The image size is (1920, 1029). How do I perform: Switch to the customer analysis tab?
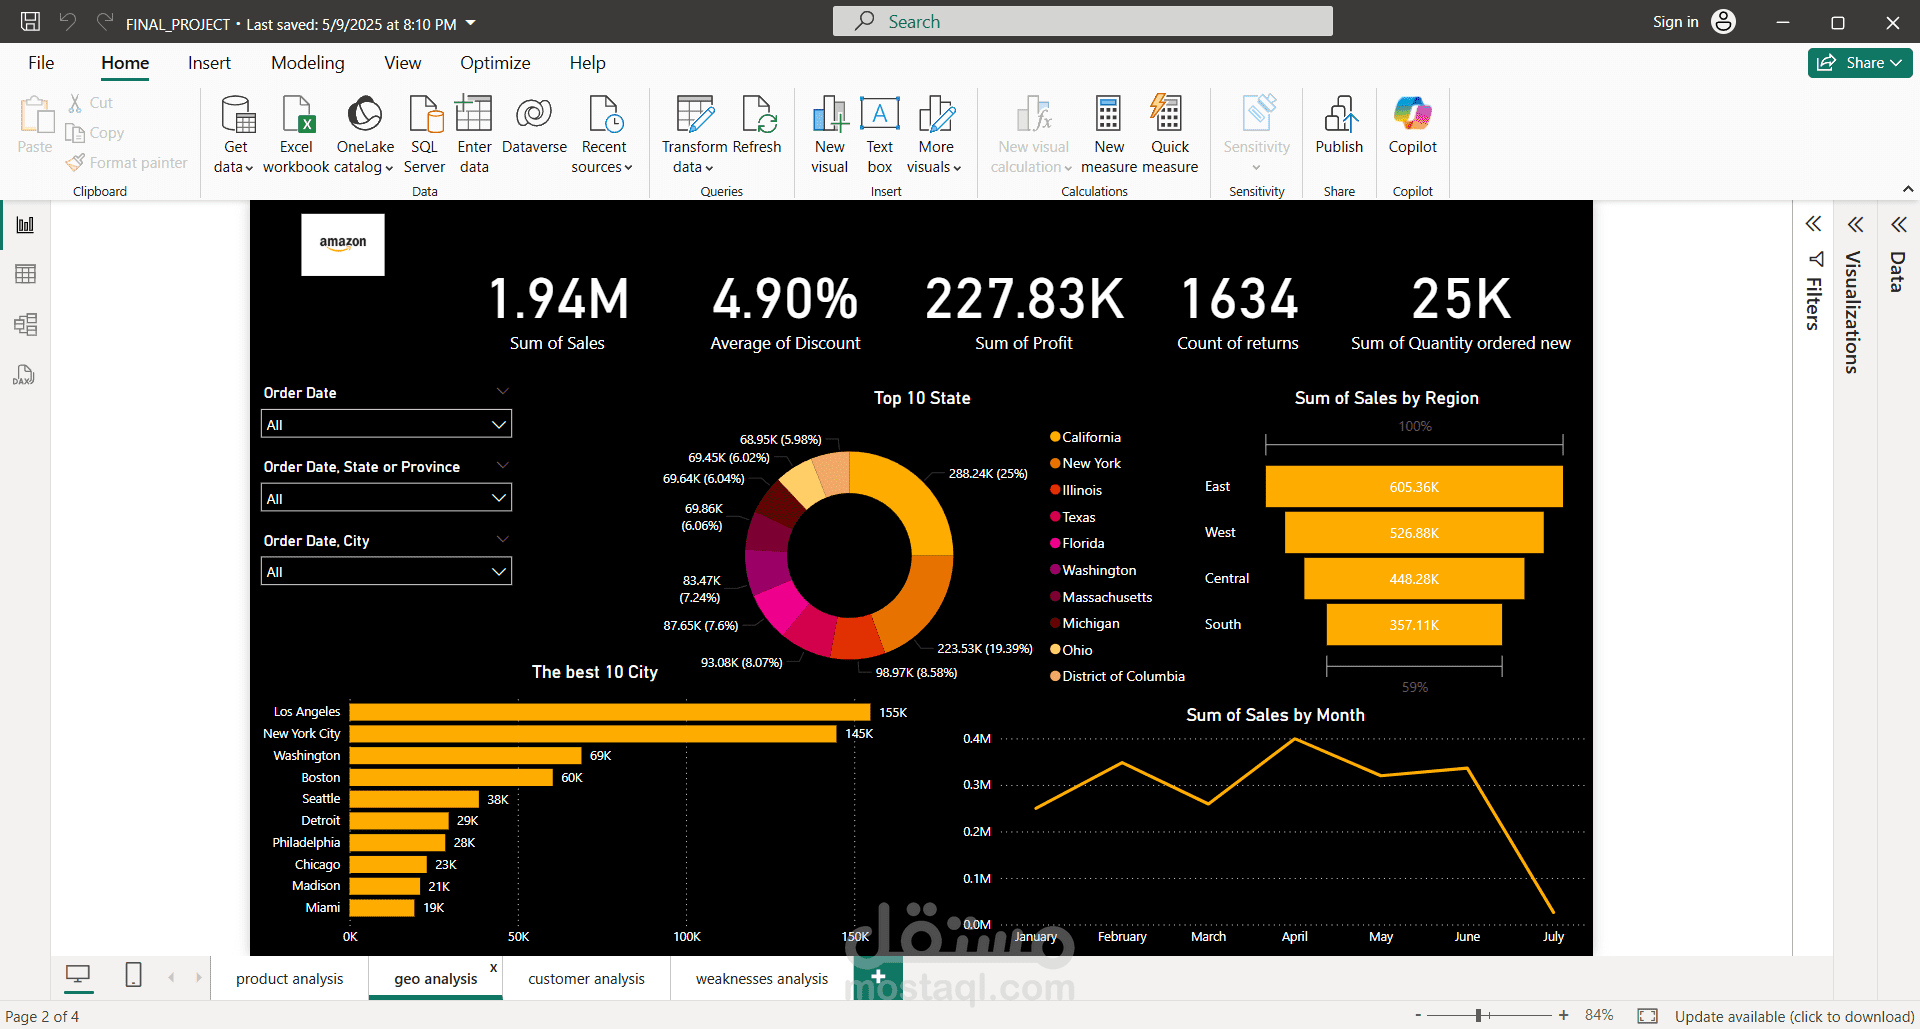586,978
